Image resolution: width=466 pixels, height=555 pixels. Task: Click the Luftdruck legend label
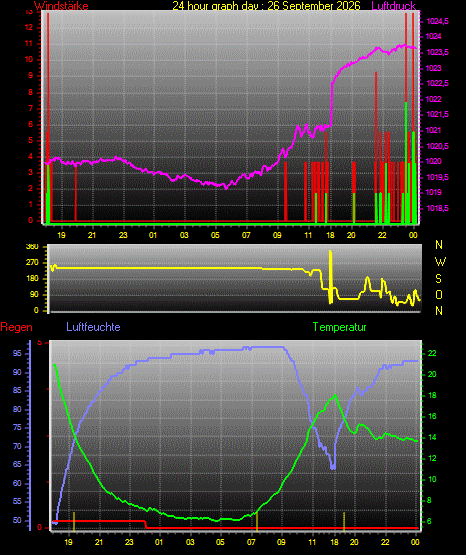pos(393,6)
